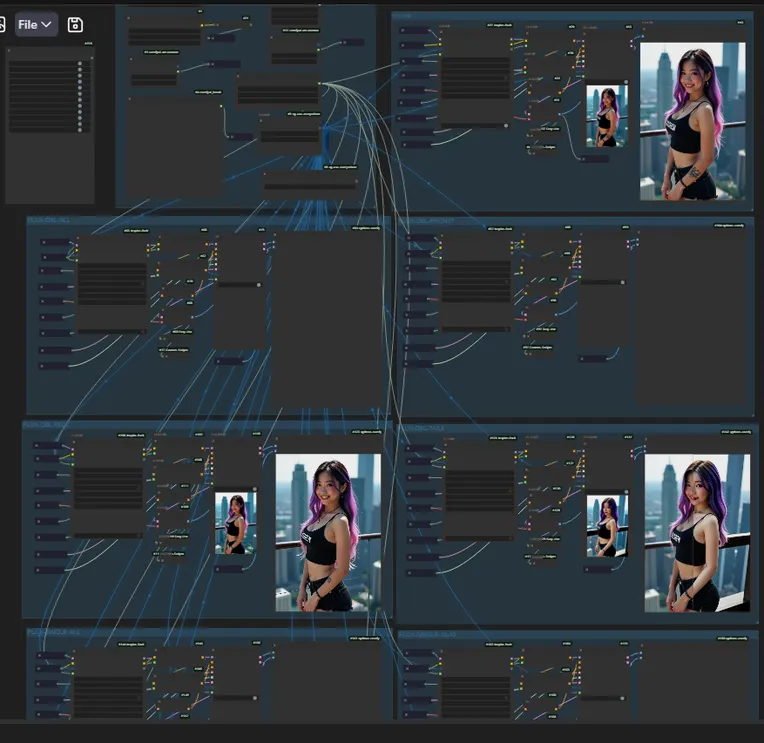Screen dimensions: 764x743
Task: Open the large generated image in the bottom-left image group
Action: 328,533
